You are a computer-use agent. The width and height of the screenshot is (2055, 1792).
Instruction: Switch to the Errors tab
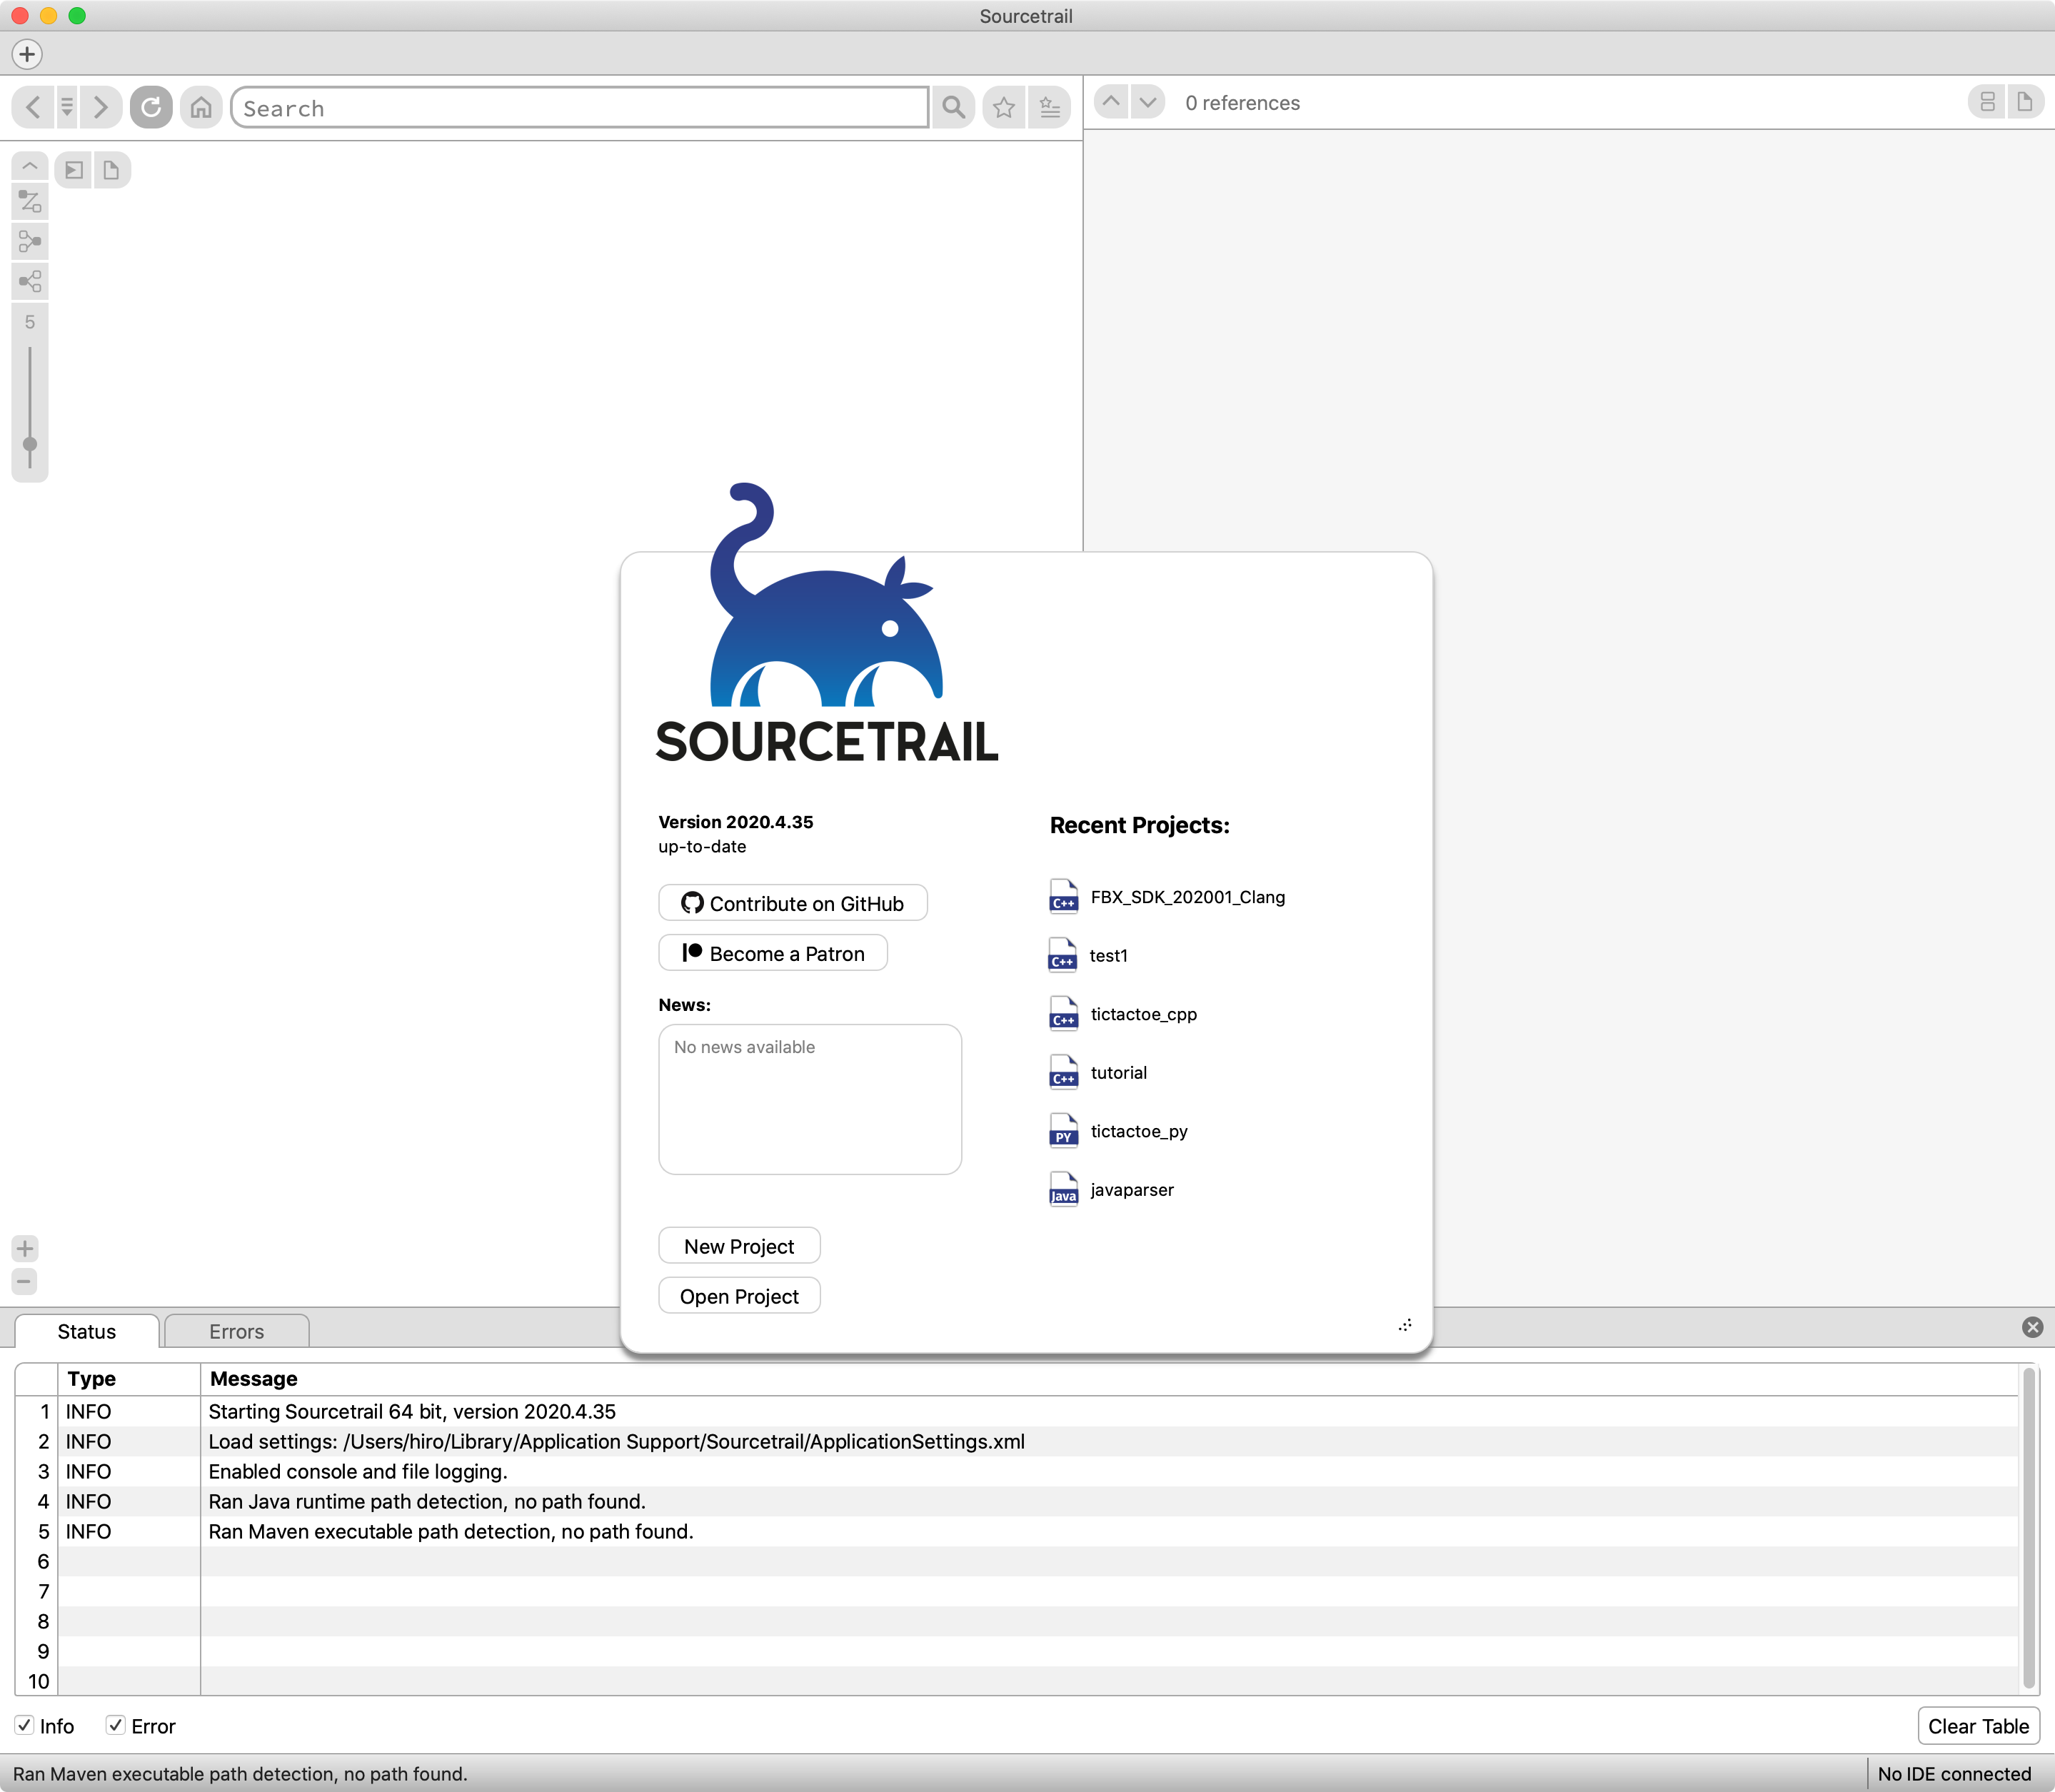click(236, 1331)
